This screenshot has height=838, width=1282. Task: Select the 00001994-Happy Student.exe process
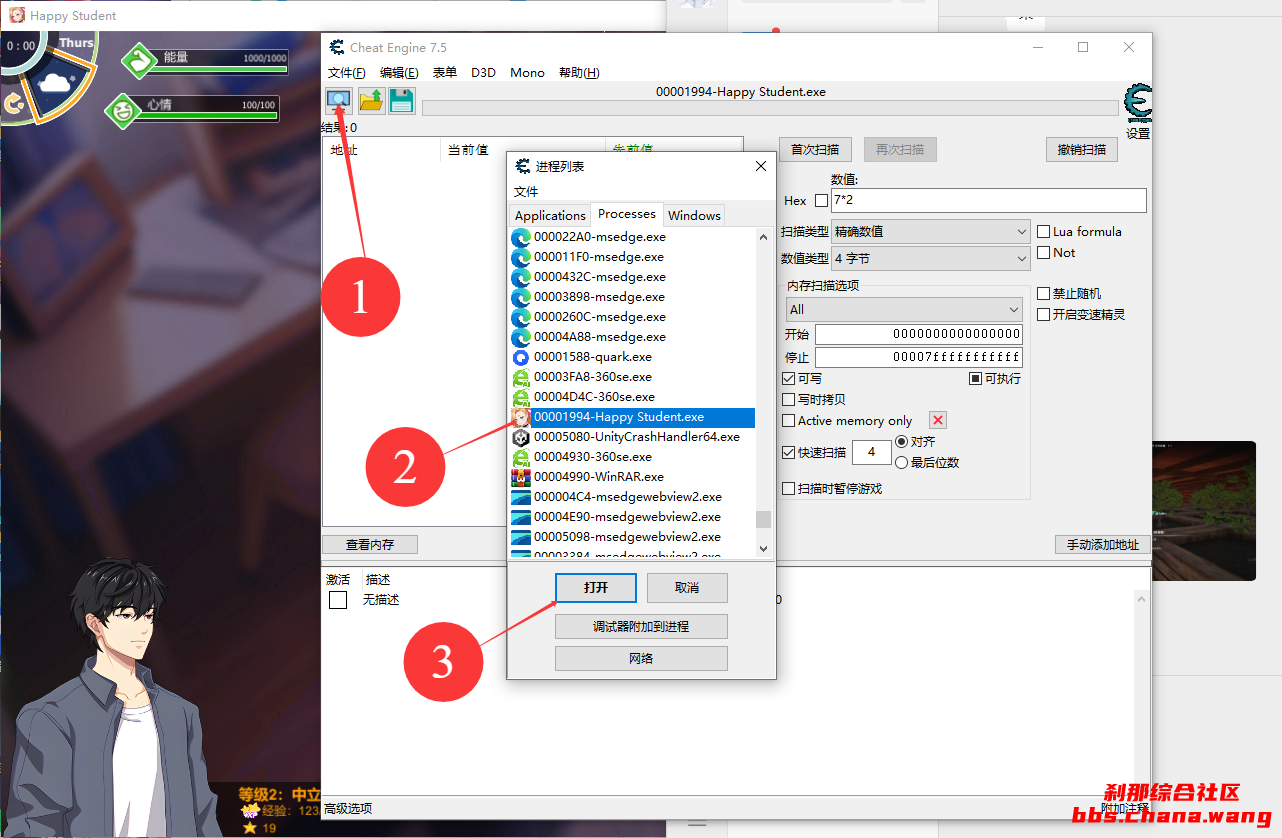(x=618, y=417)
